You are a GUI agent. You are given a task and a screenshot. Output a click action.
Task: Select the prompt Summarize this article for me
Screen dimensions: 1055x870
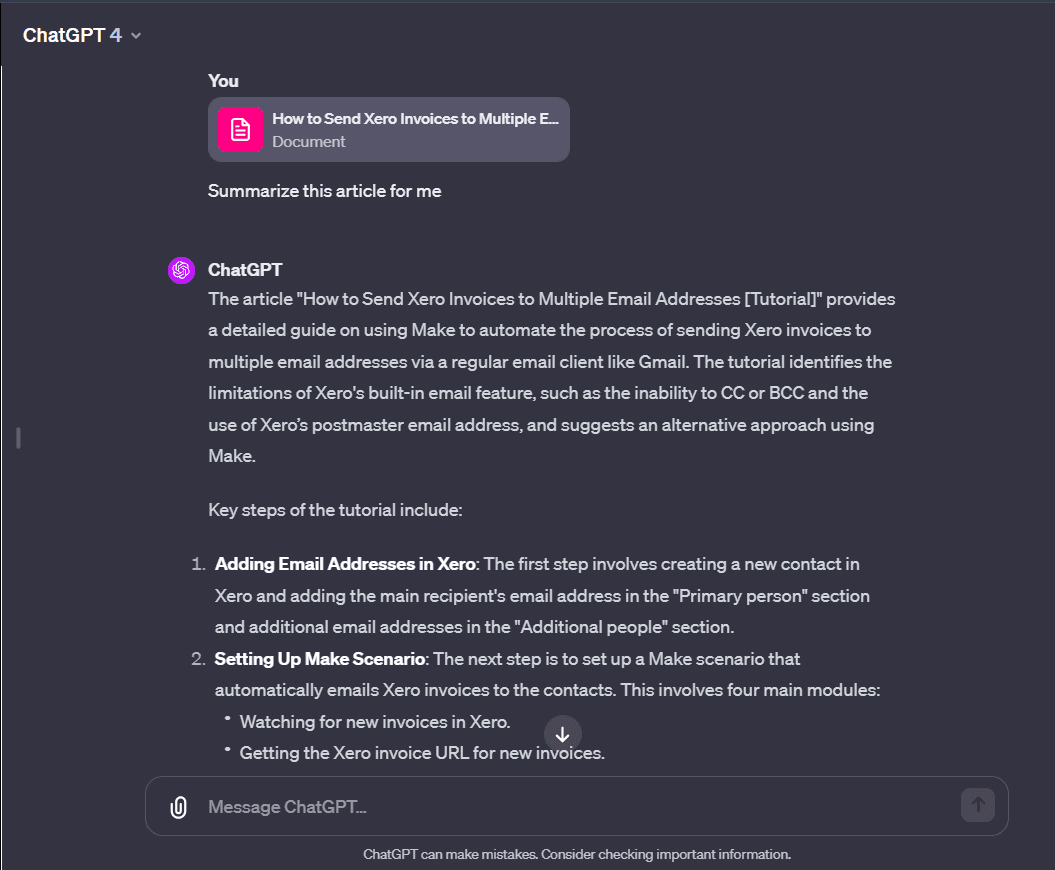click(x=324, y=191)
